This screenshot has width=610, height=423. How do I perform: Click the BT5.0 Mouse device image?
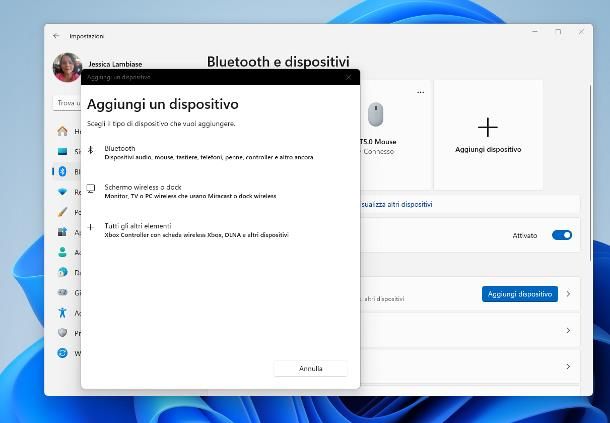point(375,114)
